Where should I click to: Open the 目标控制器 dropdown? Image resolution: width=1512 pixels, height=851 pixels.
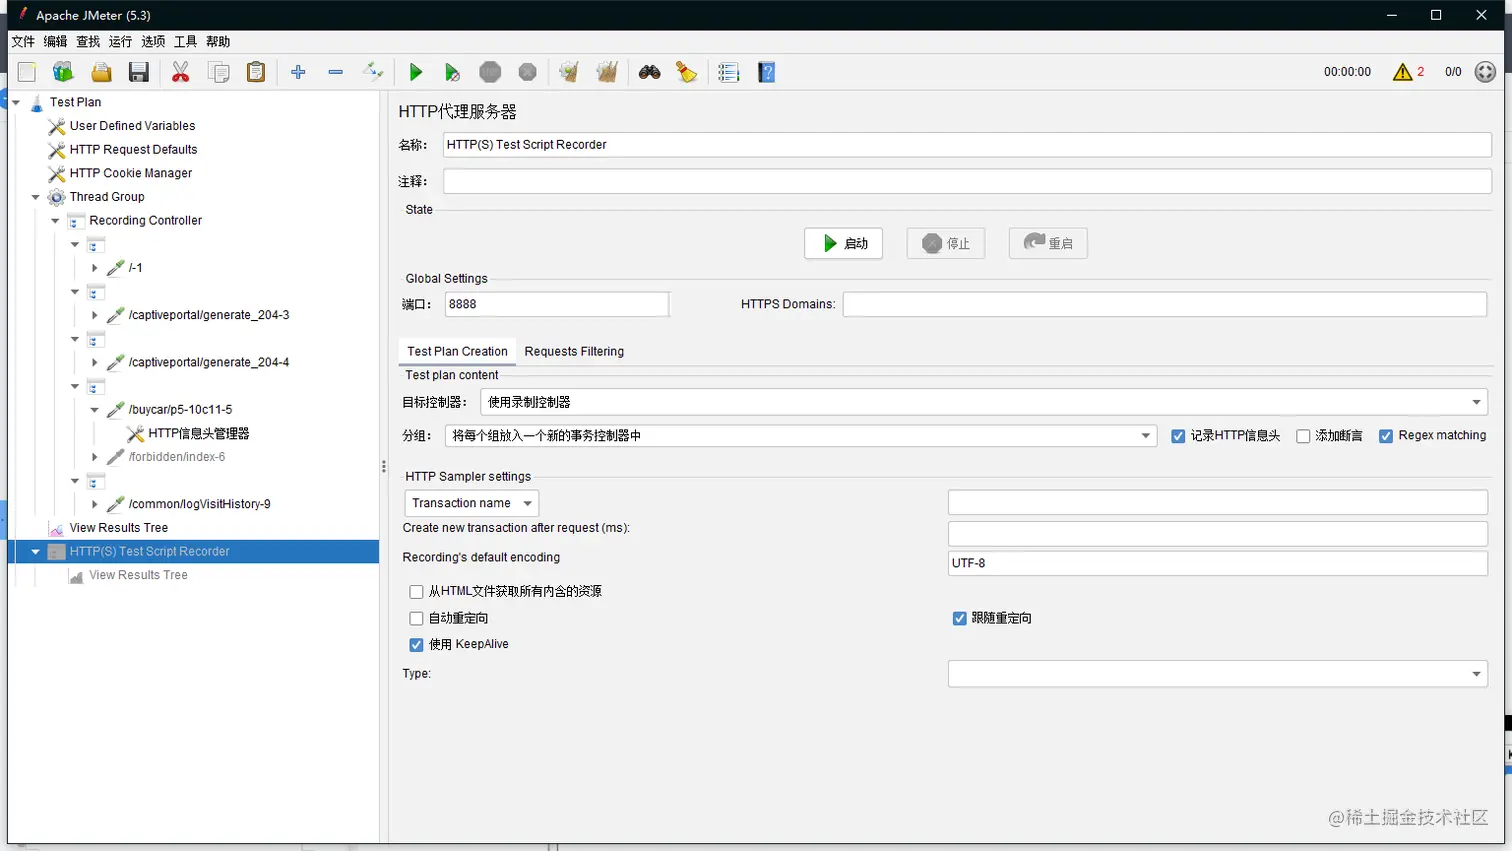pyautogui.click(x=984, y=402)
